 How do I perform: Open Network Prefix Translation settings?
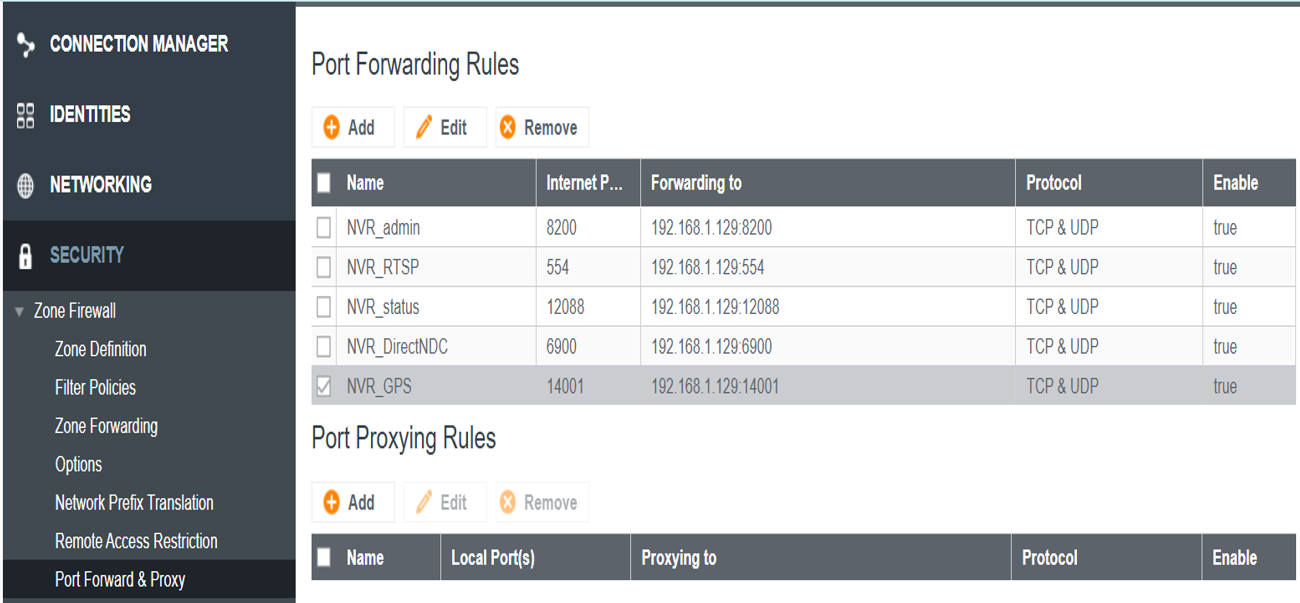134,503
